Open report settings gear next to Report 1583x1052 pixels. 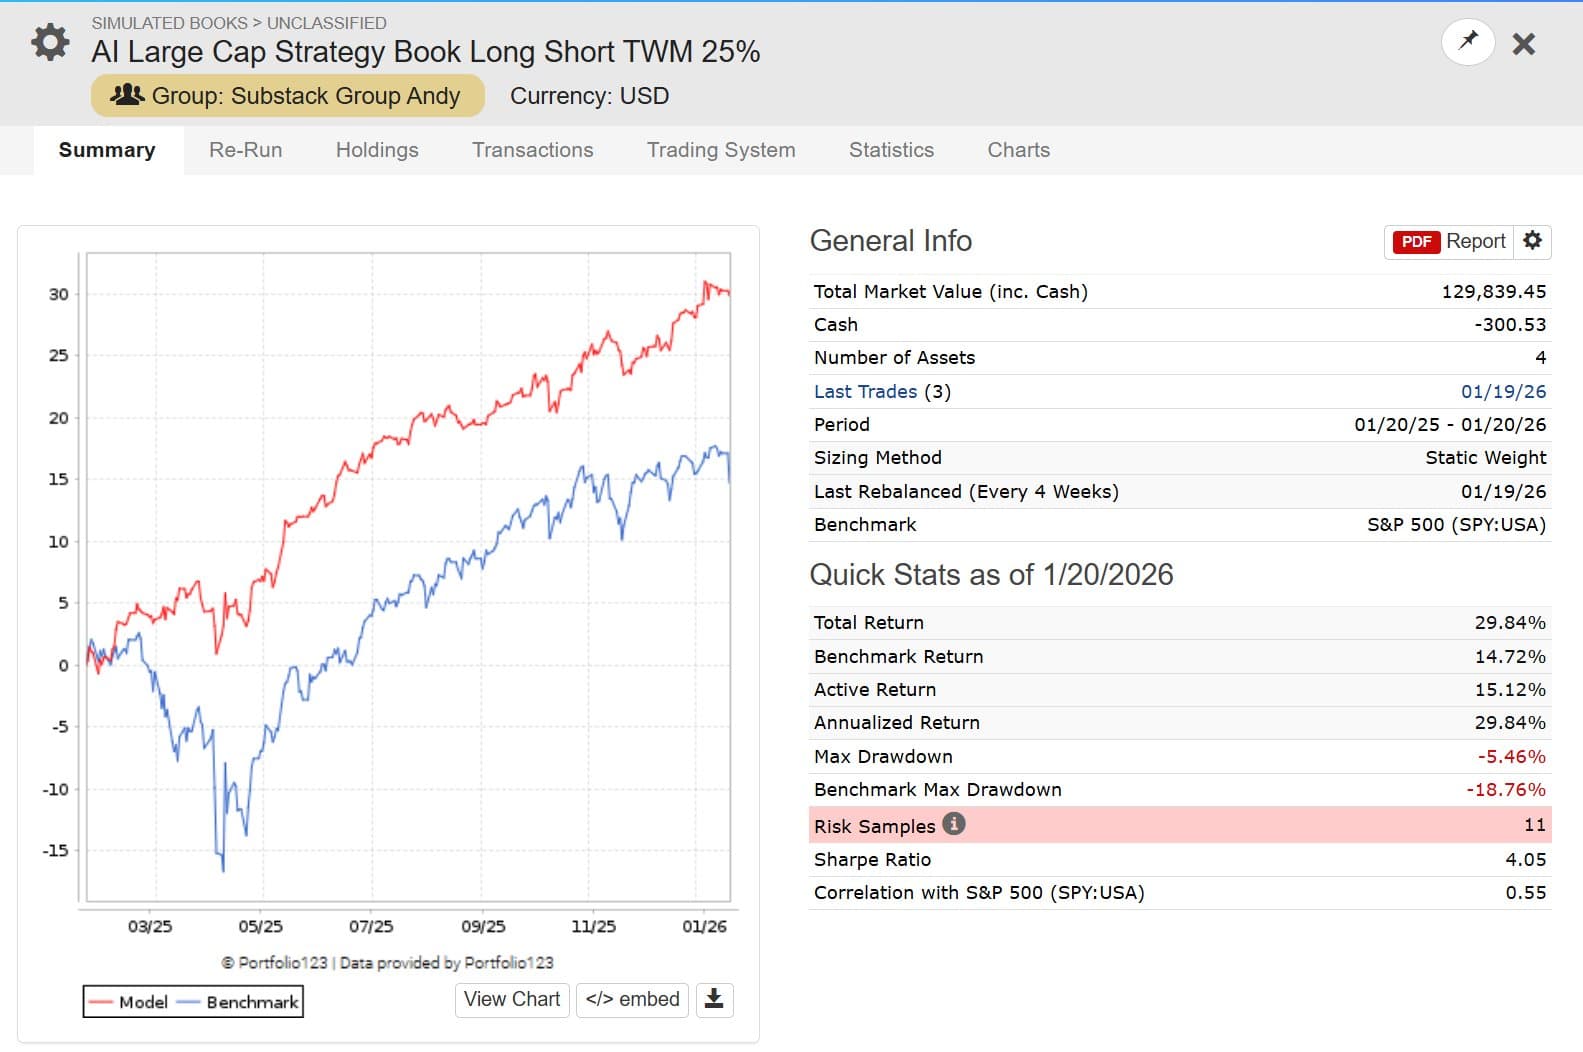pyautogui.click(x=1532, y=241)
